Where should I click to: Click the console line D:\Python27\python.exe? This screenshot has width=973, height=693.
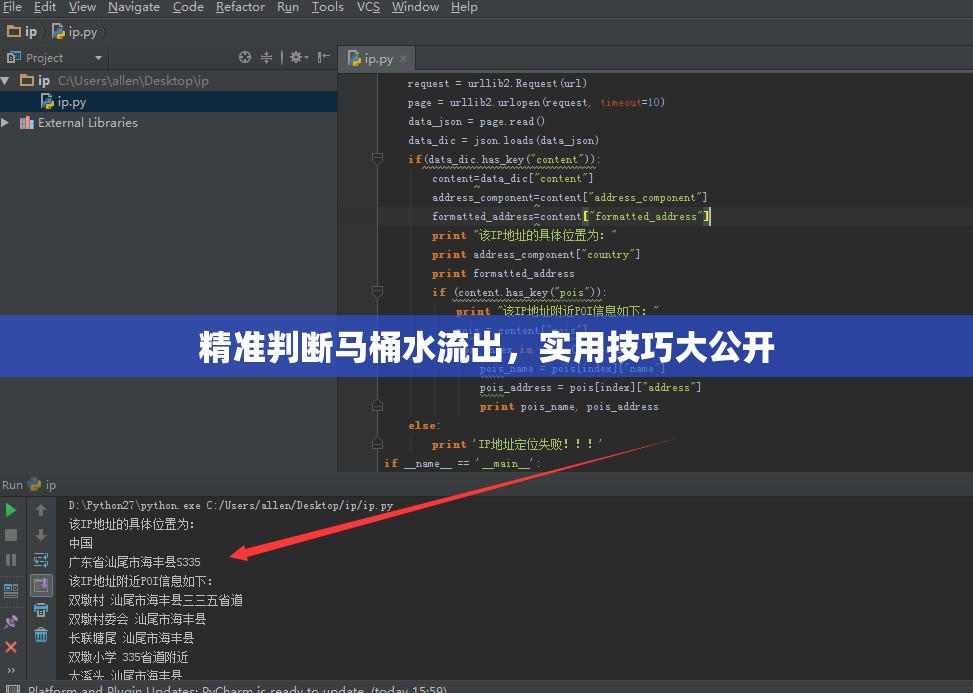[231, 505]
